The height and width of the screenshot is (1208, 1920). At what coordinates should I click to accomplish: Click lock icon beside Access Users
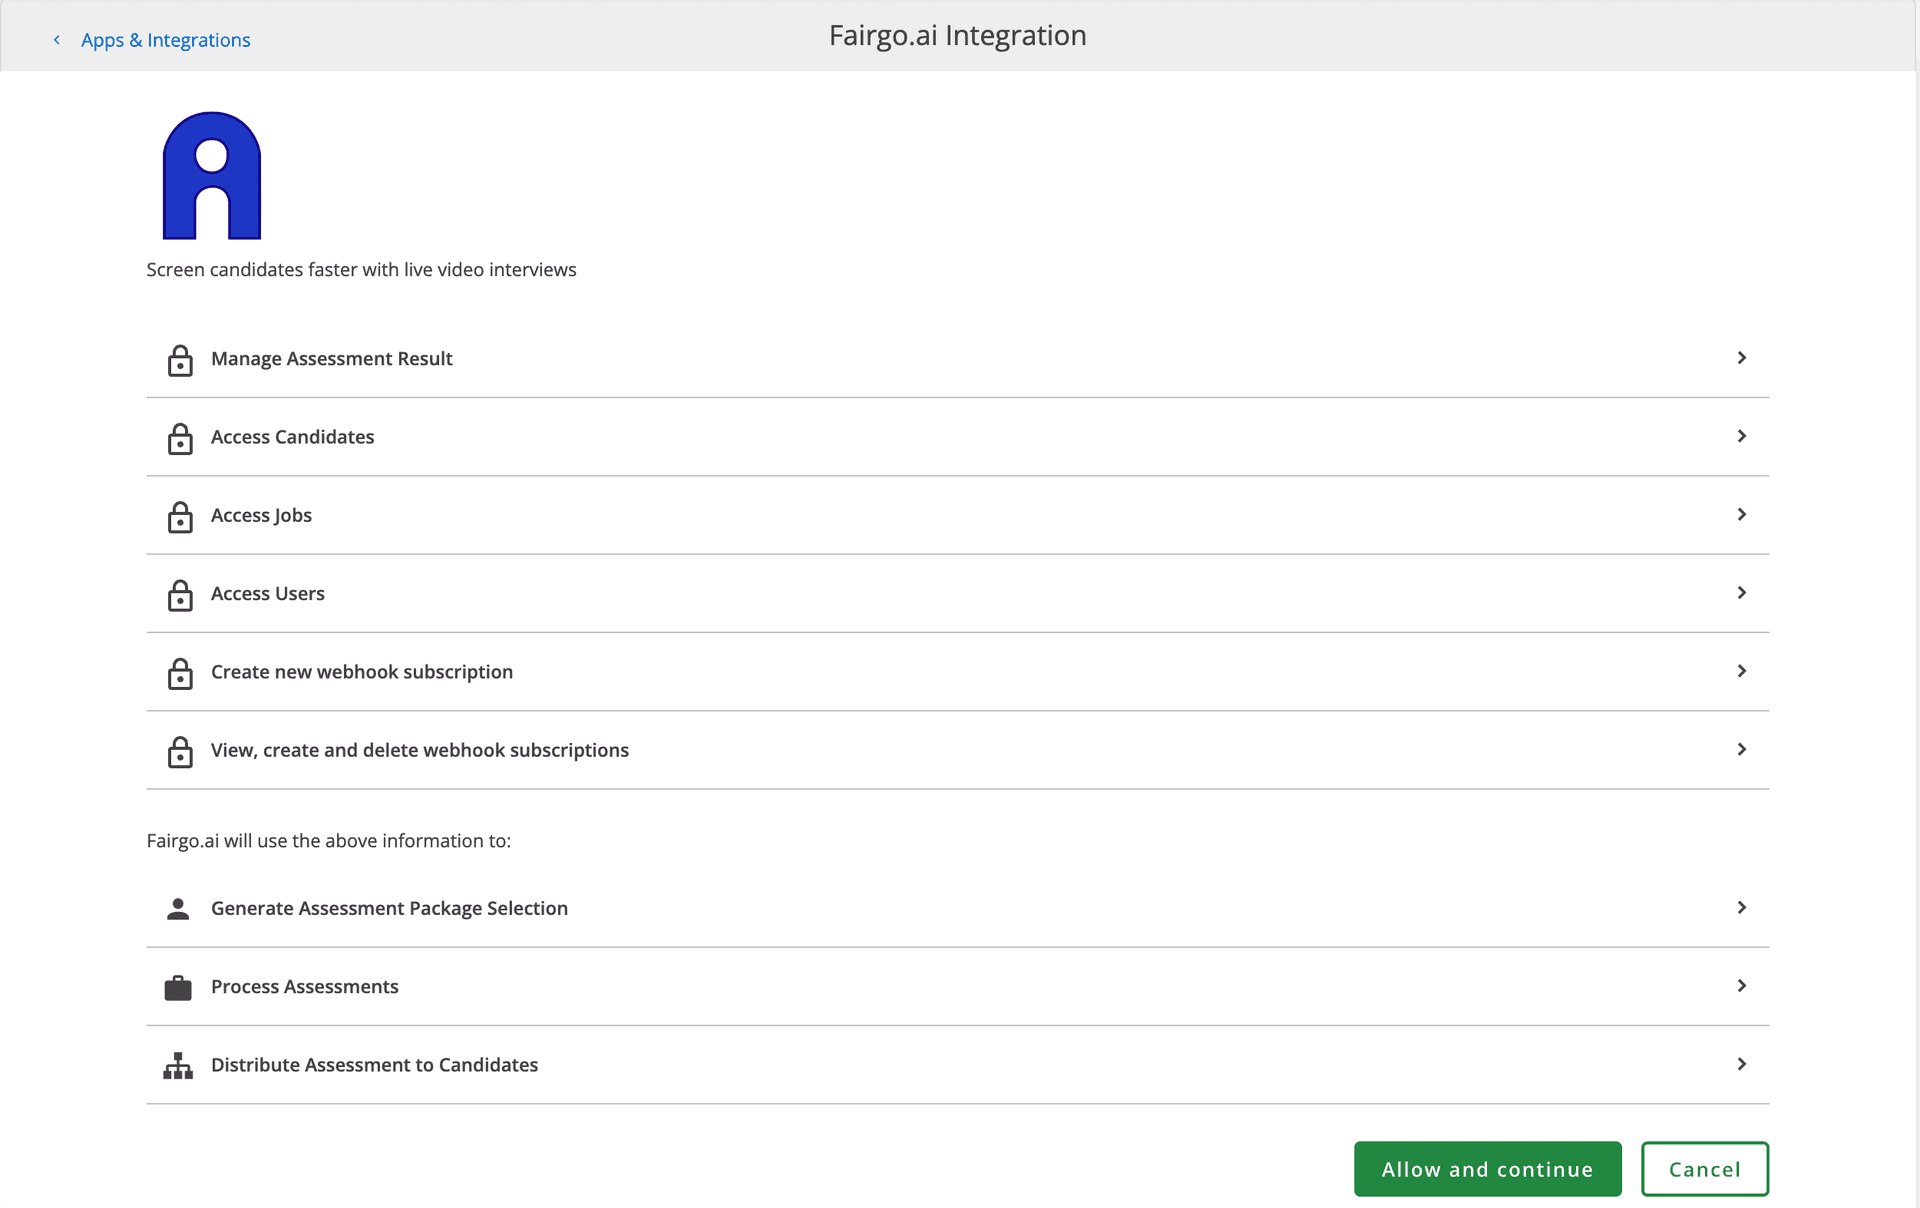coord(180,595)
